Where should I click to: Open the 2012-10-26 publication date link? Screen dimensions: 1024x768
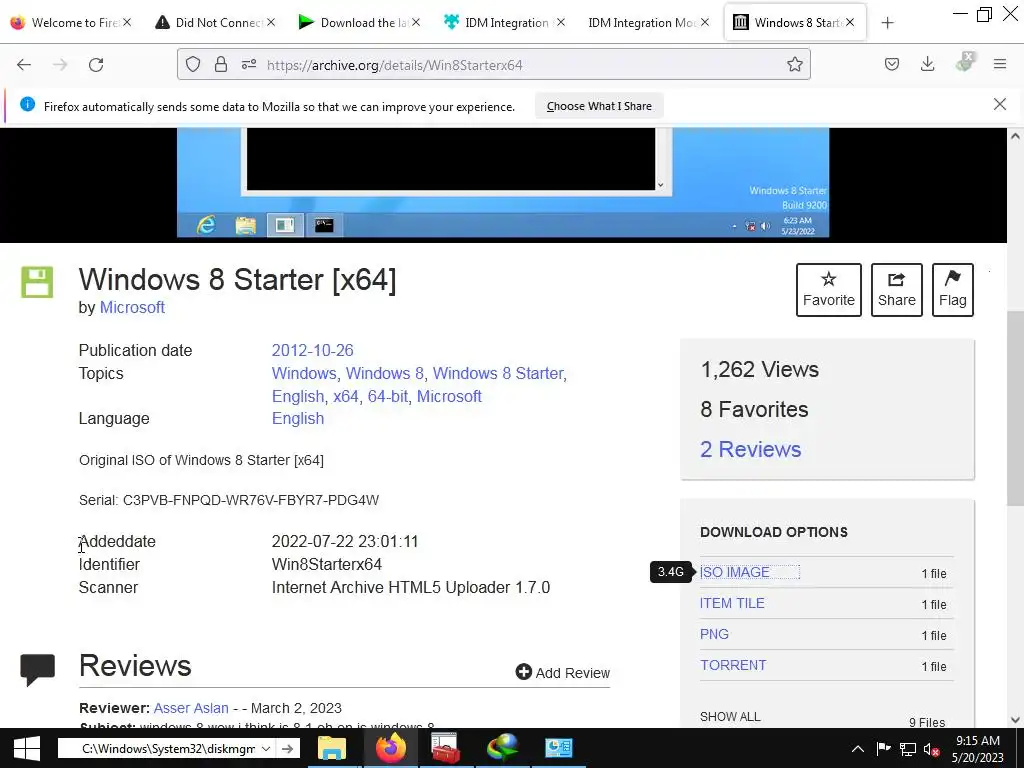click(312, 351)
